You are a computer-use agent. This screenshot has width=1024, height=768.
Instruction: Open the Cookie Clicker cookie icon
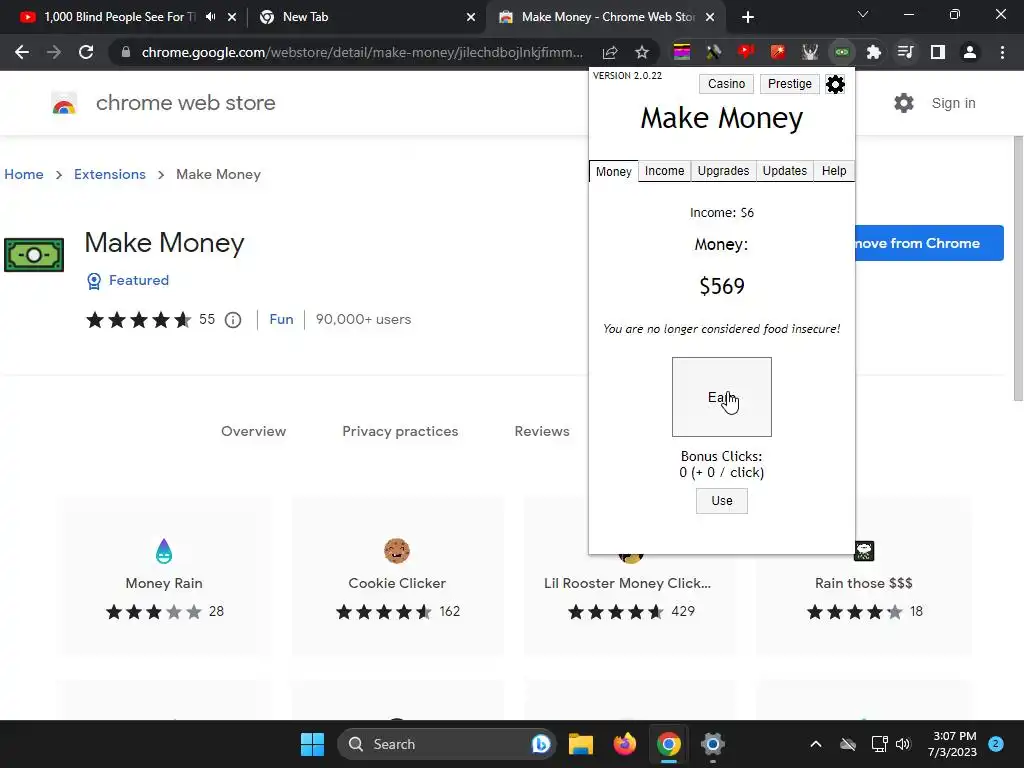pos(396,551)
